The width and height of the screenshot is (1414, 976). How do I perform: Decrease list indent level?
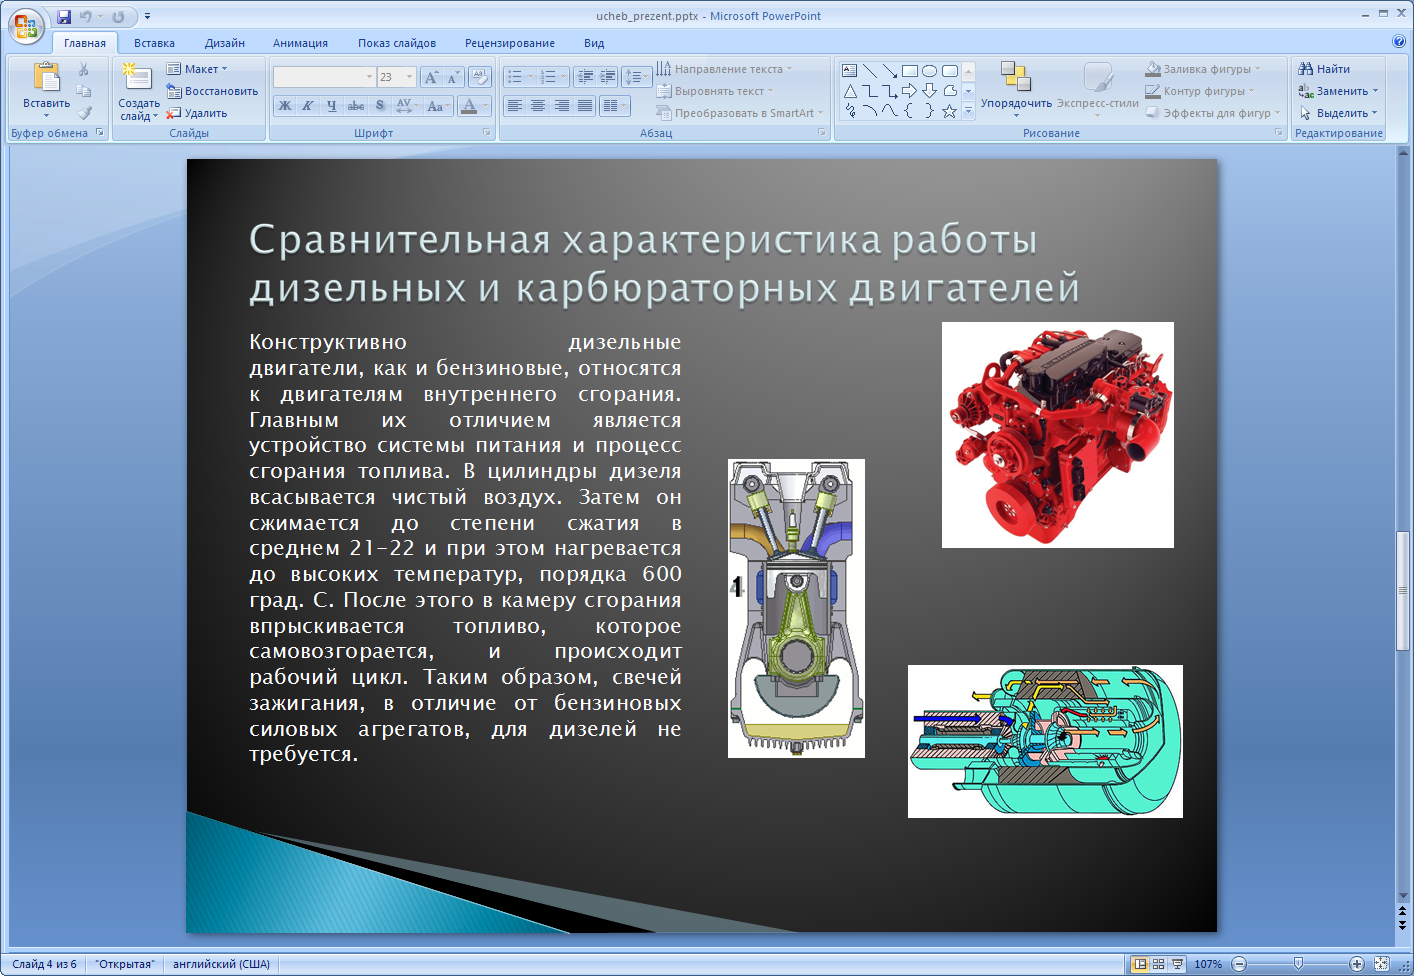585,77
